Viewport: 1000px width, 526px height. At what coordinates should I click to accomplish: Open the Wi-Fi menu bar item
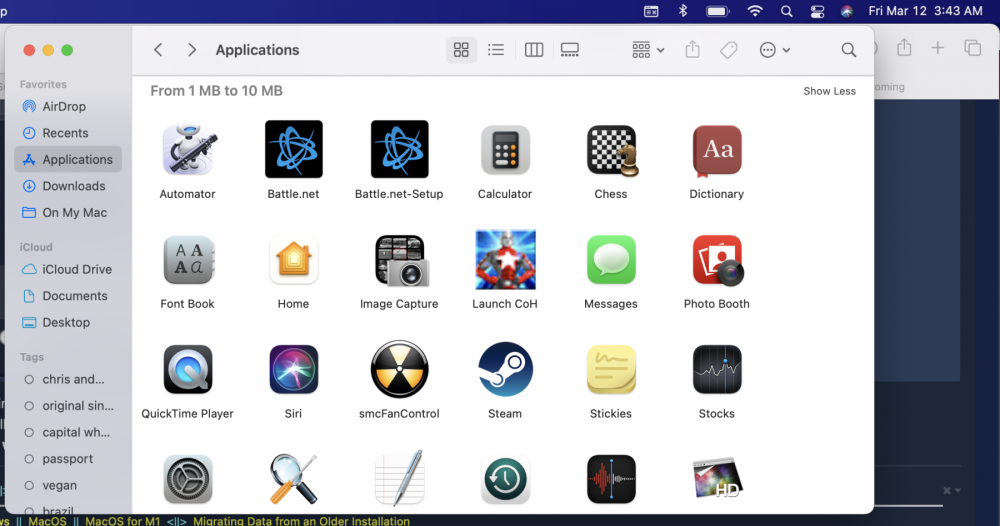755,11
